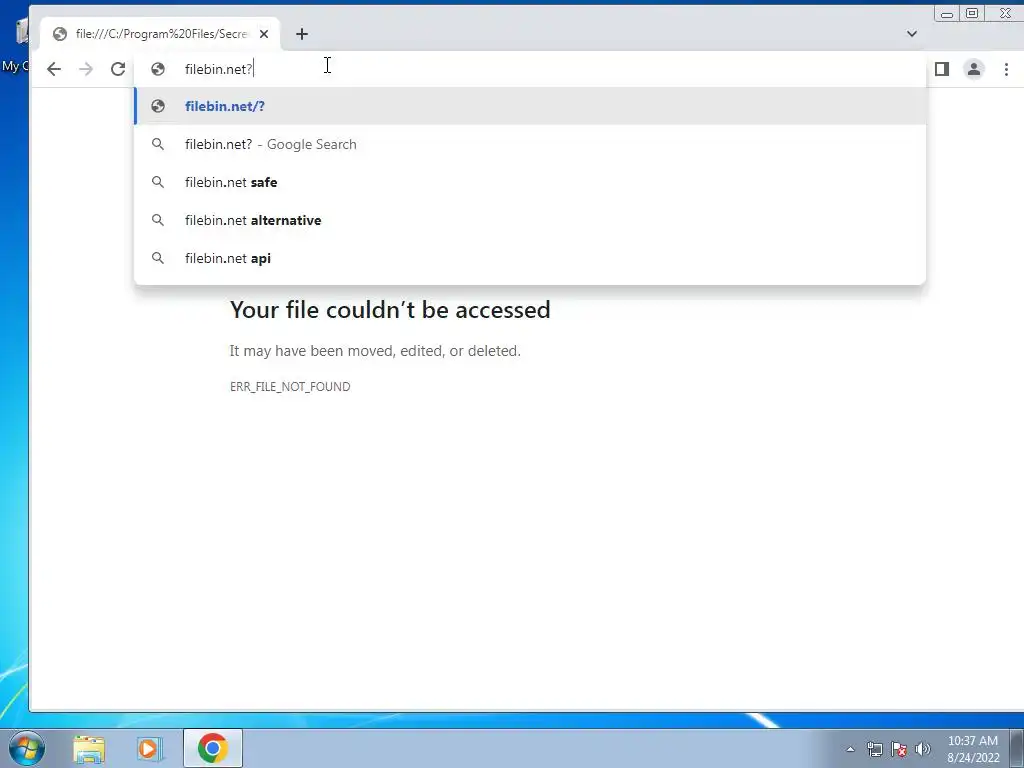Open the Action Center flag icon
The image size is (1024, 768).
[x=899, y=749]
